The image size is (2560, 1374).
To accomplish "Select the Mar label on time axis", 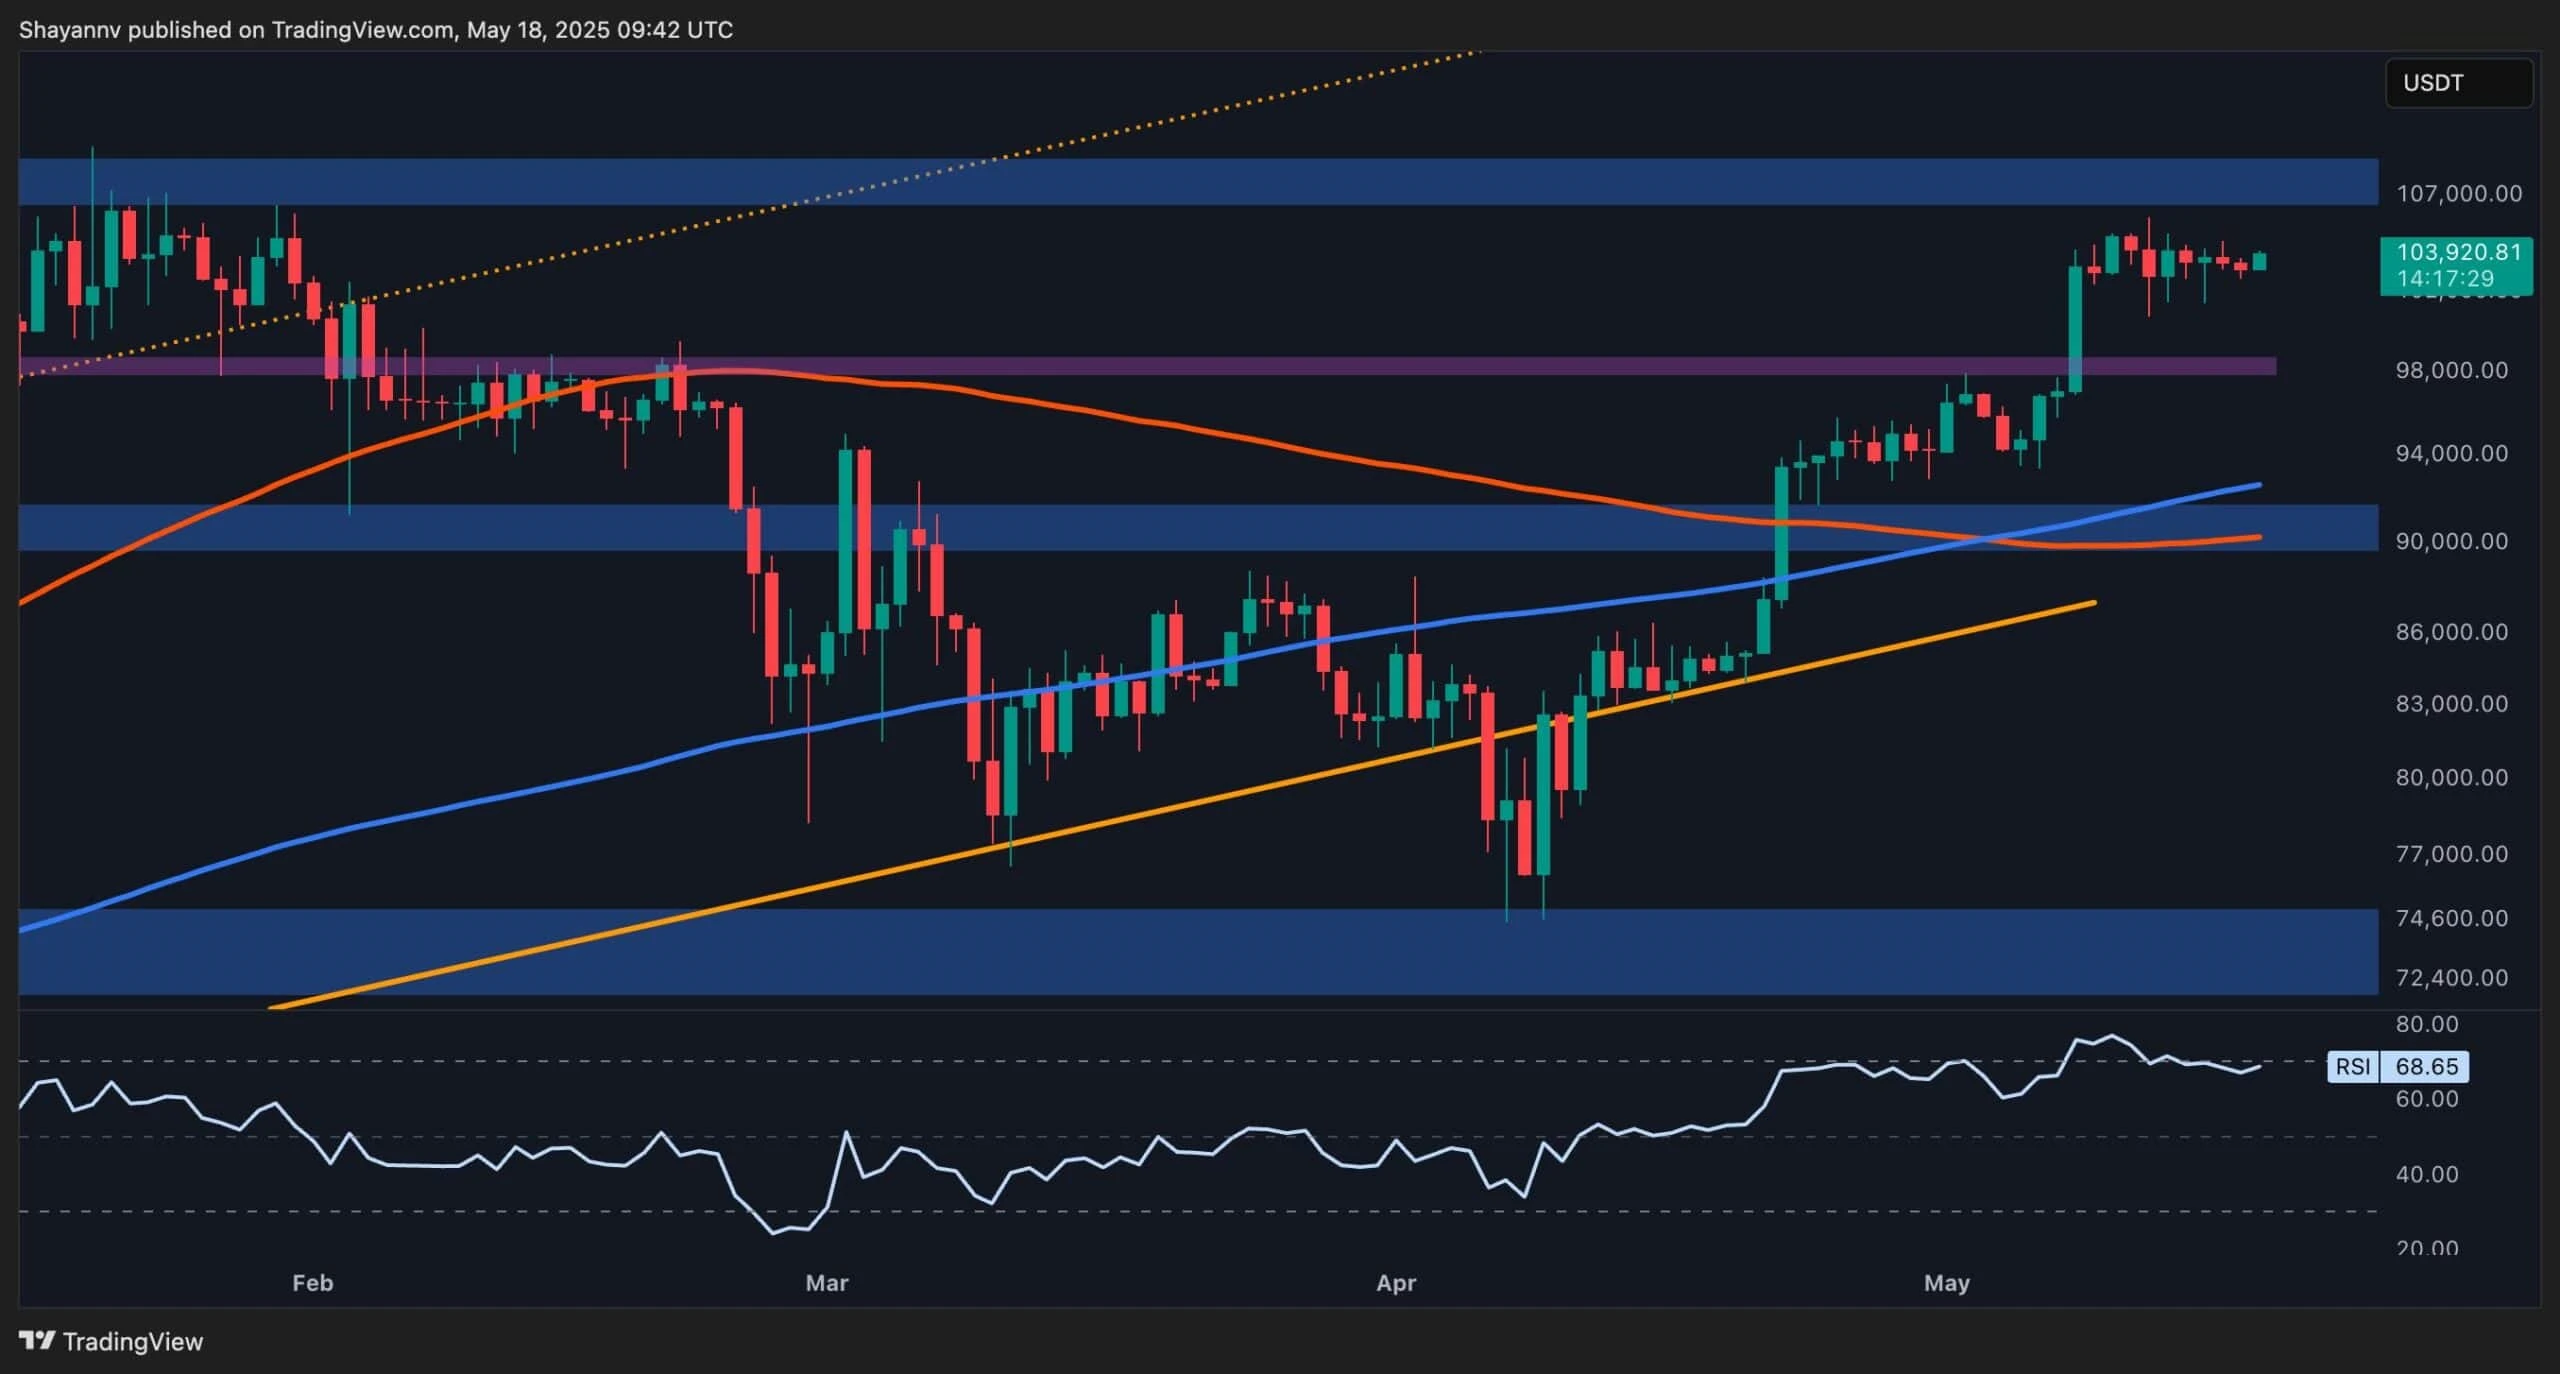I will click(x=826, y=1282).
